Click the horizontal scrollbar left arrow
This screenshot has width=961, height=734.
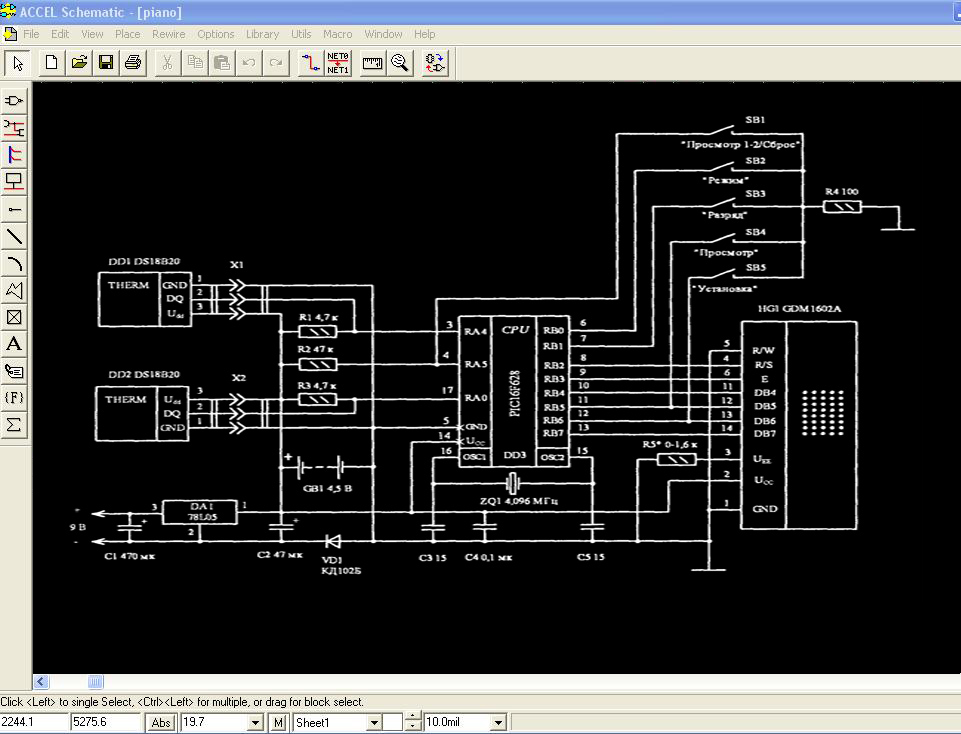[42, 682]
